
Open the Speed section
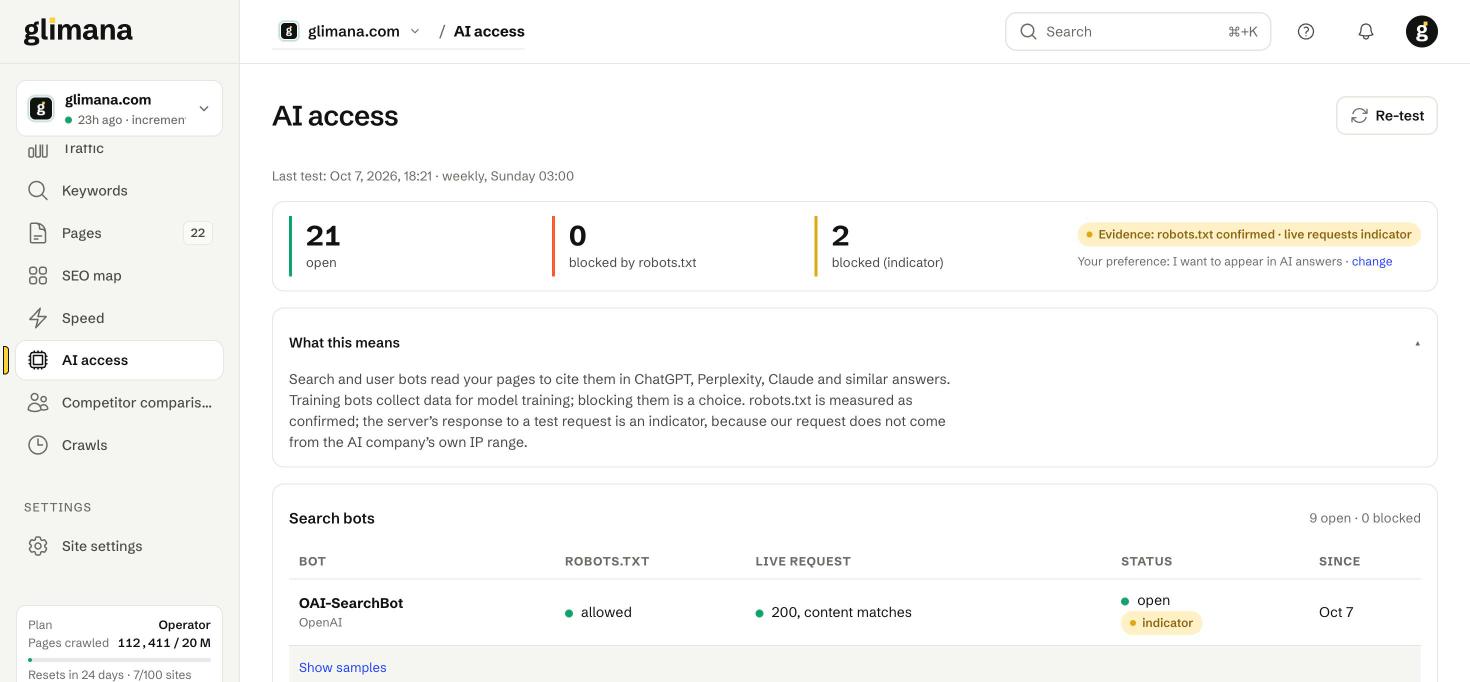(119, 318)
